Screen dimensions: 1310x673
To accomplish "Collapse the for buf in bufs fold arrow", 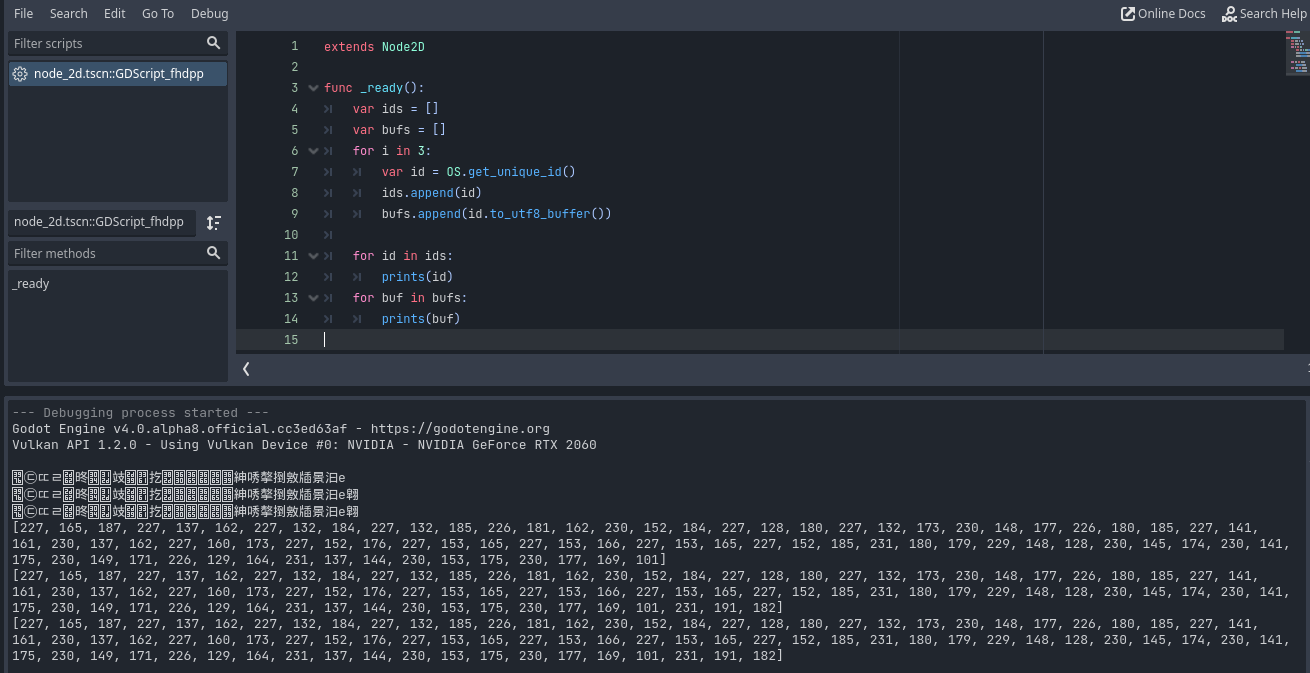I will pyautogui.click(x=313, y=297).
